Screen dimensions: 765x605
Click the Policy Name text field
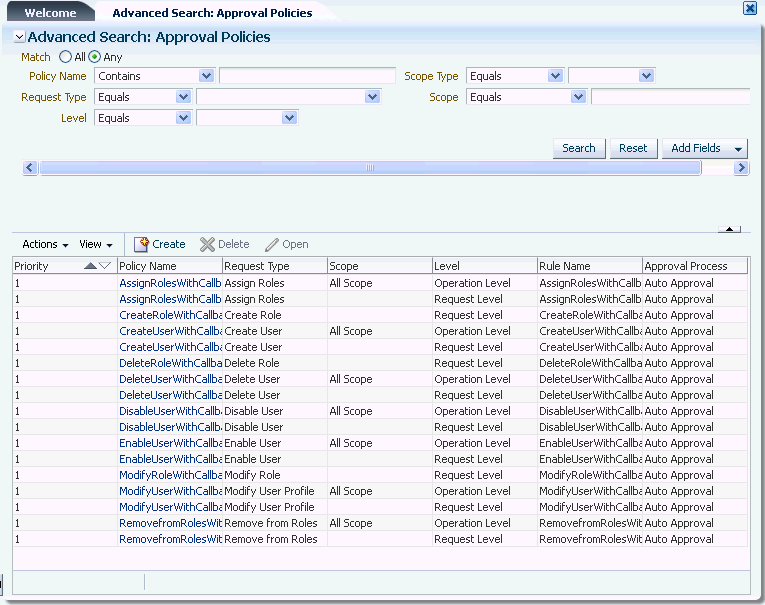307,76
